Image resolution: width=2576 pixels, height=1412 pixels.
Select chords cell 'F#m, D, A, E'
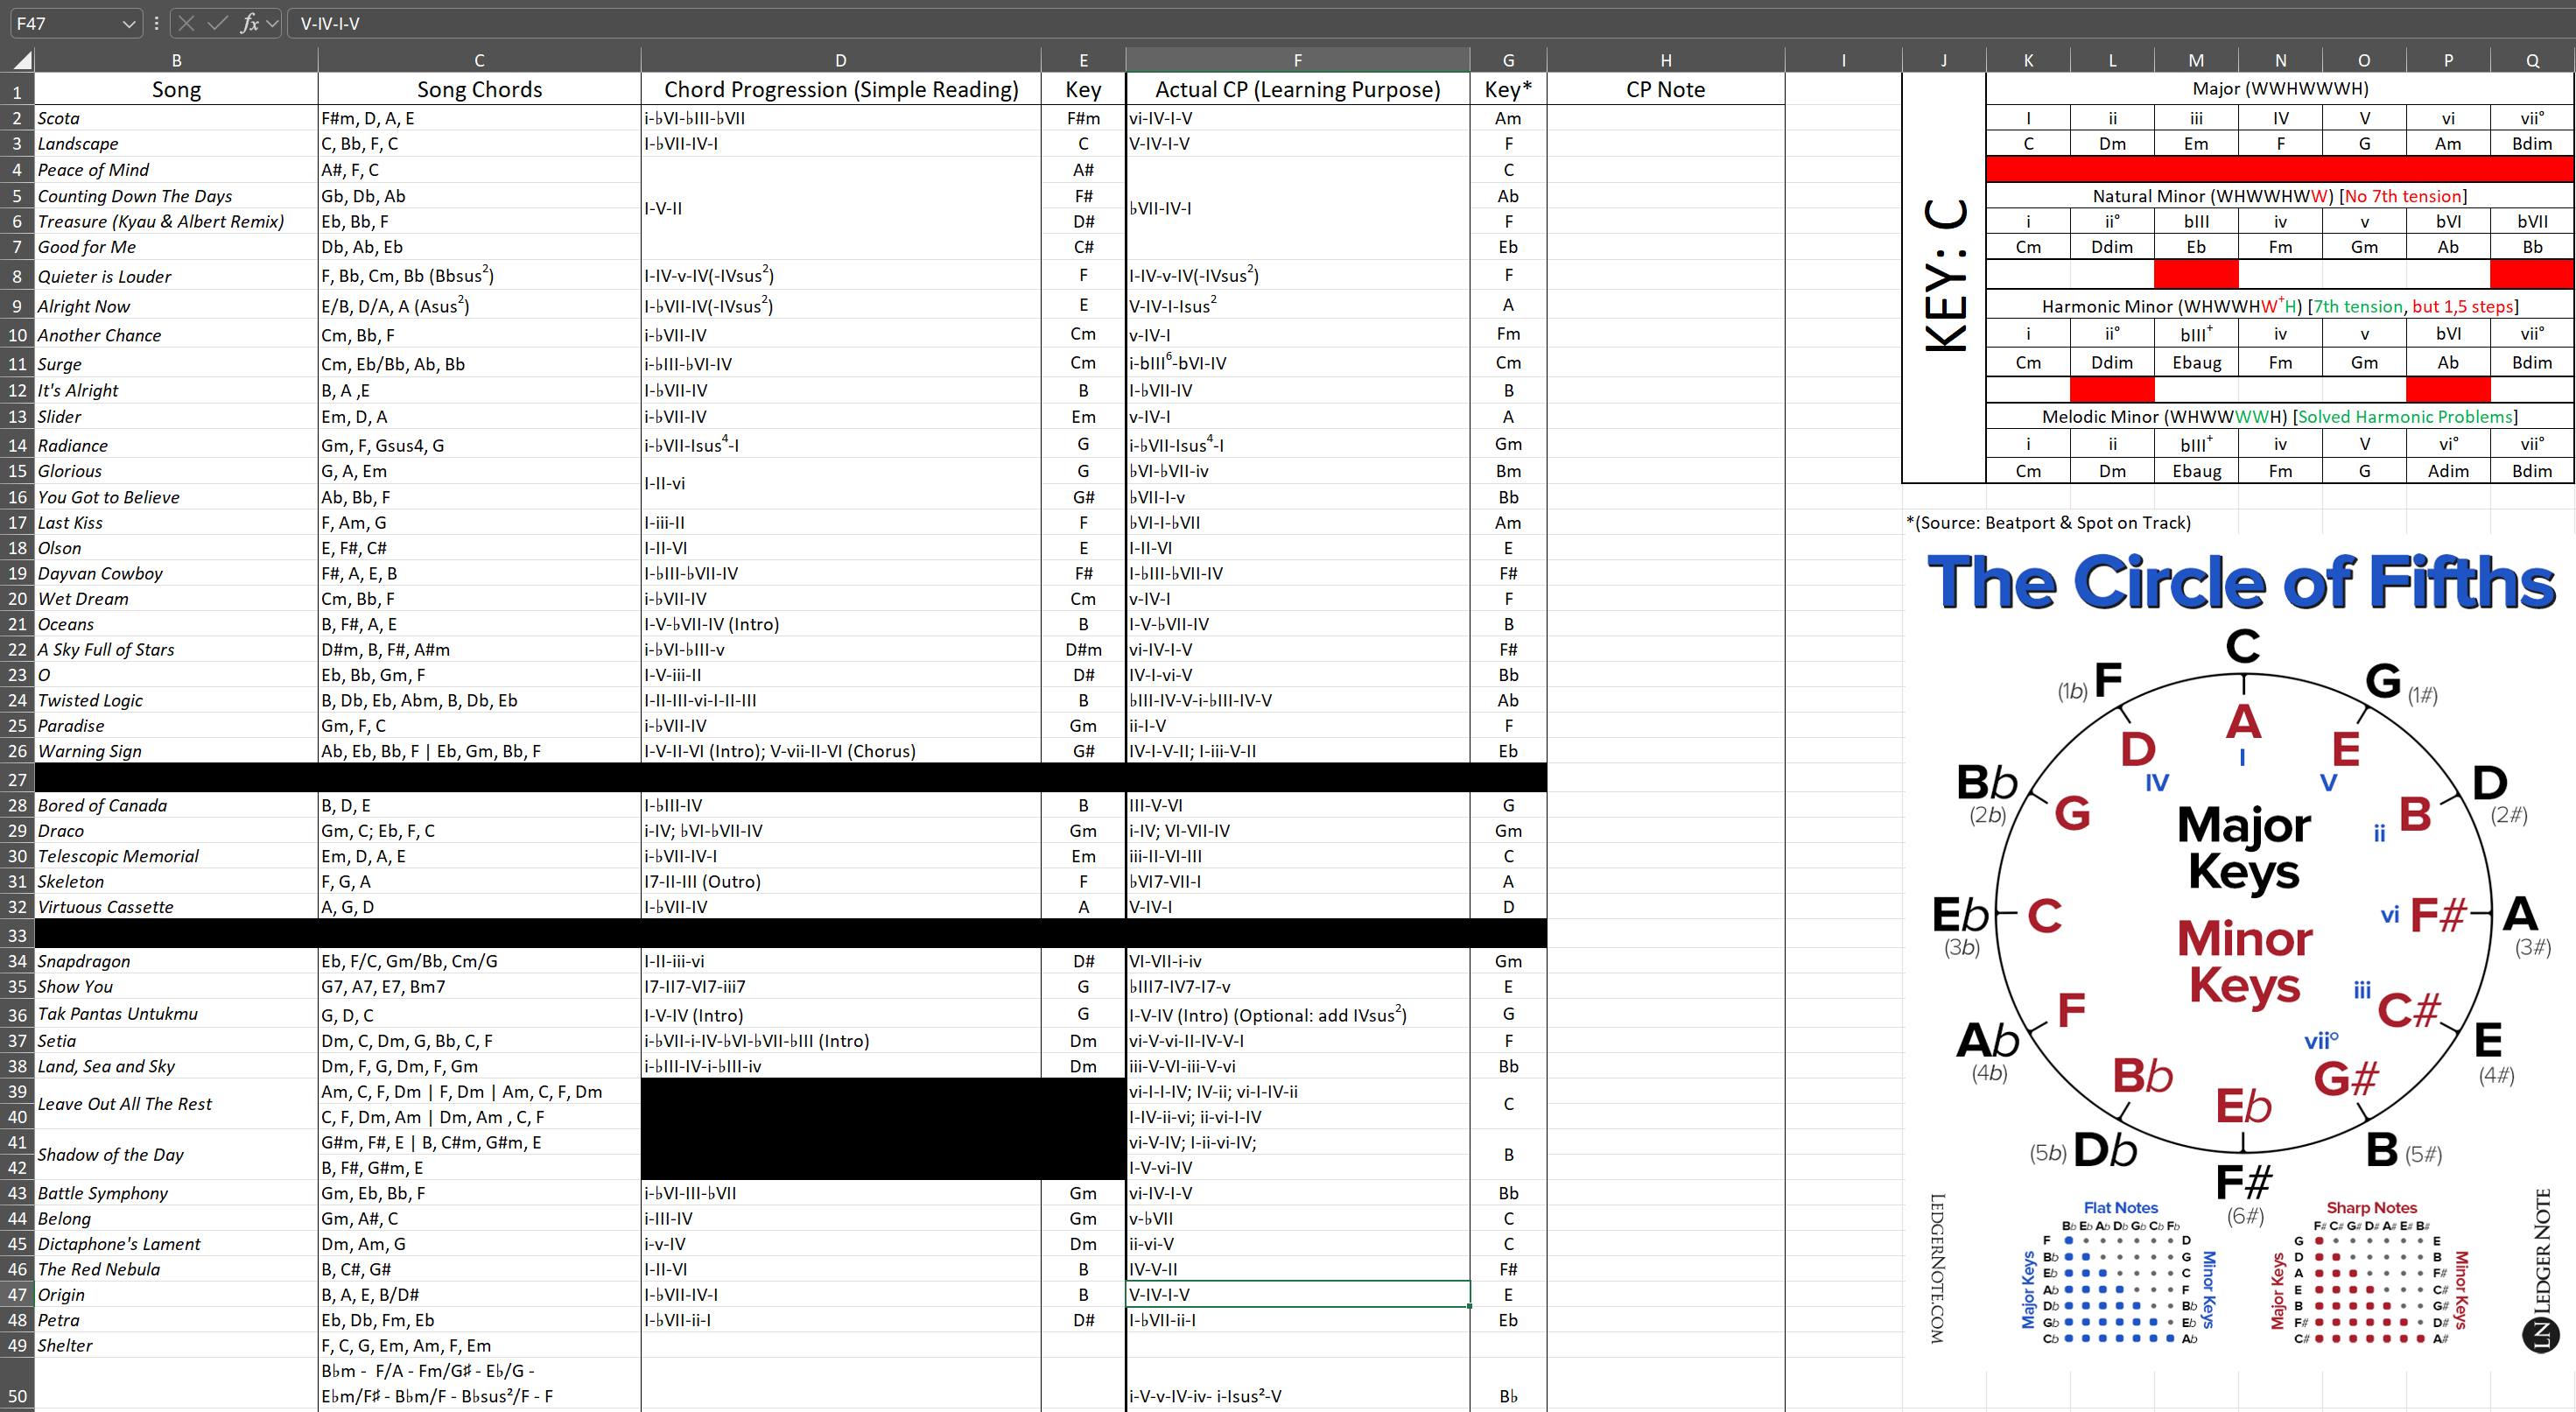479,118
